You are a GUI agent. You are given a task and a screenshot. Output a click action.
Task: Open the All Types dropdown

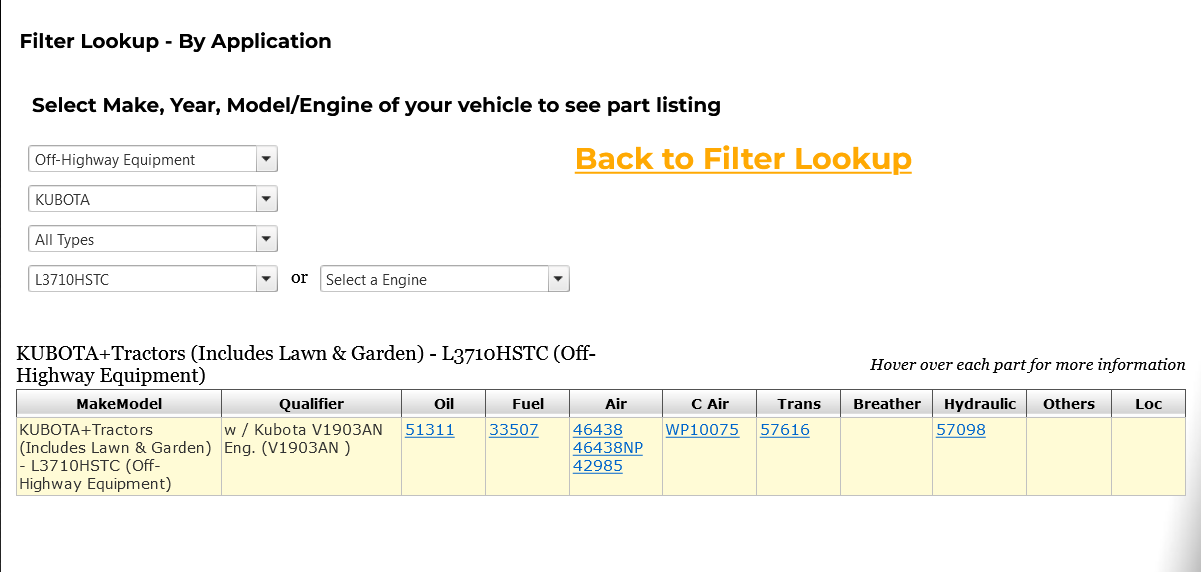point(153,239)
